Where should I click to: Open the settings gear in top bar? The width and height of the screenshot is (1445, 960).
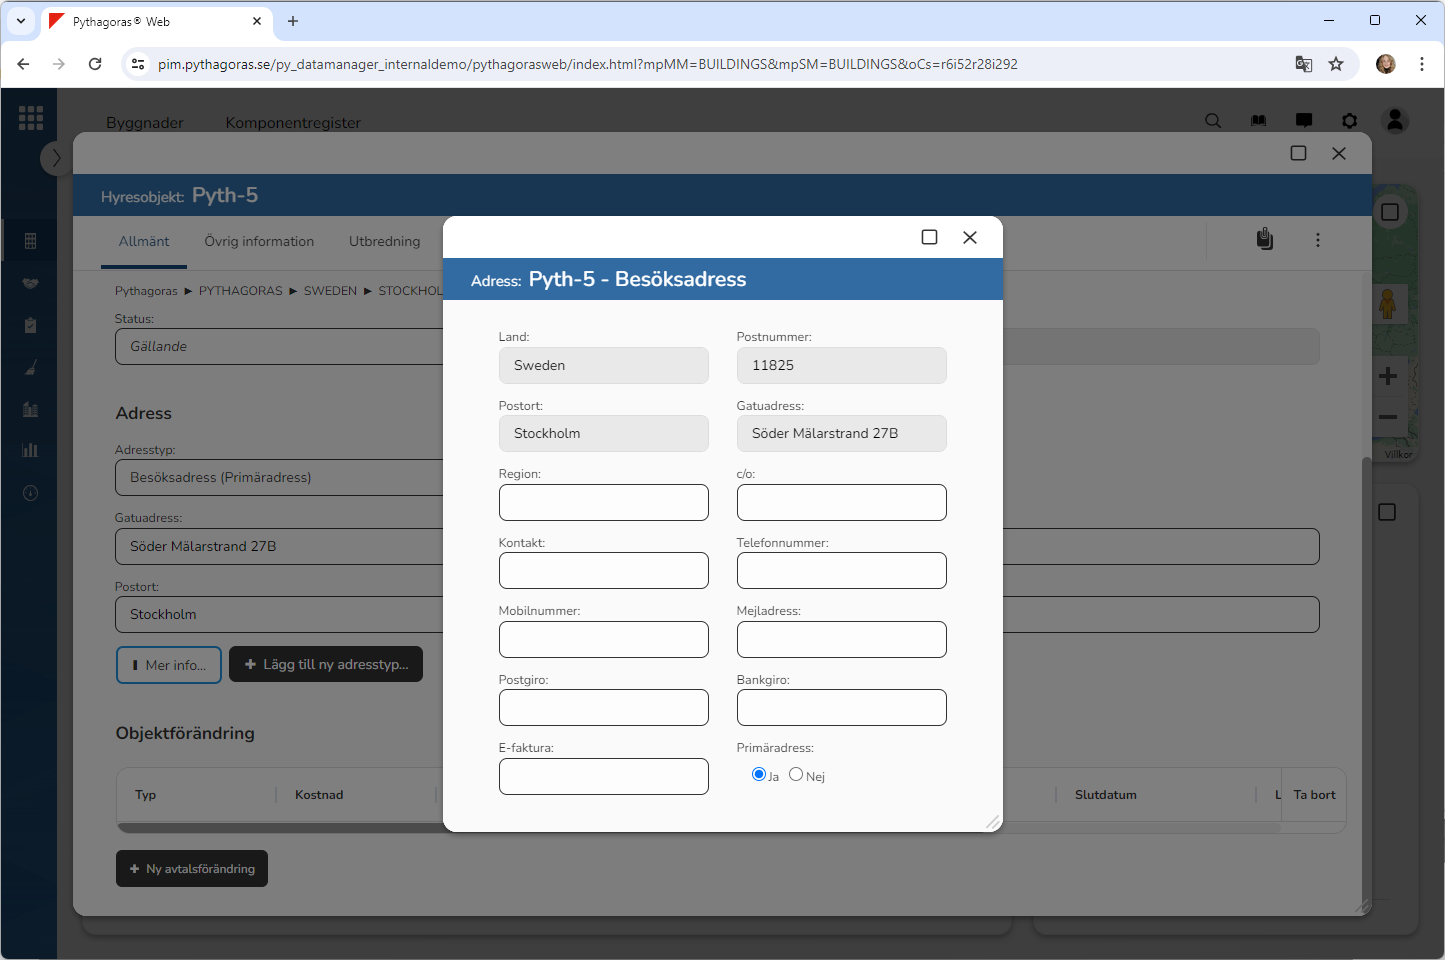coord(1349,121)
